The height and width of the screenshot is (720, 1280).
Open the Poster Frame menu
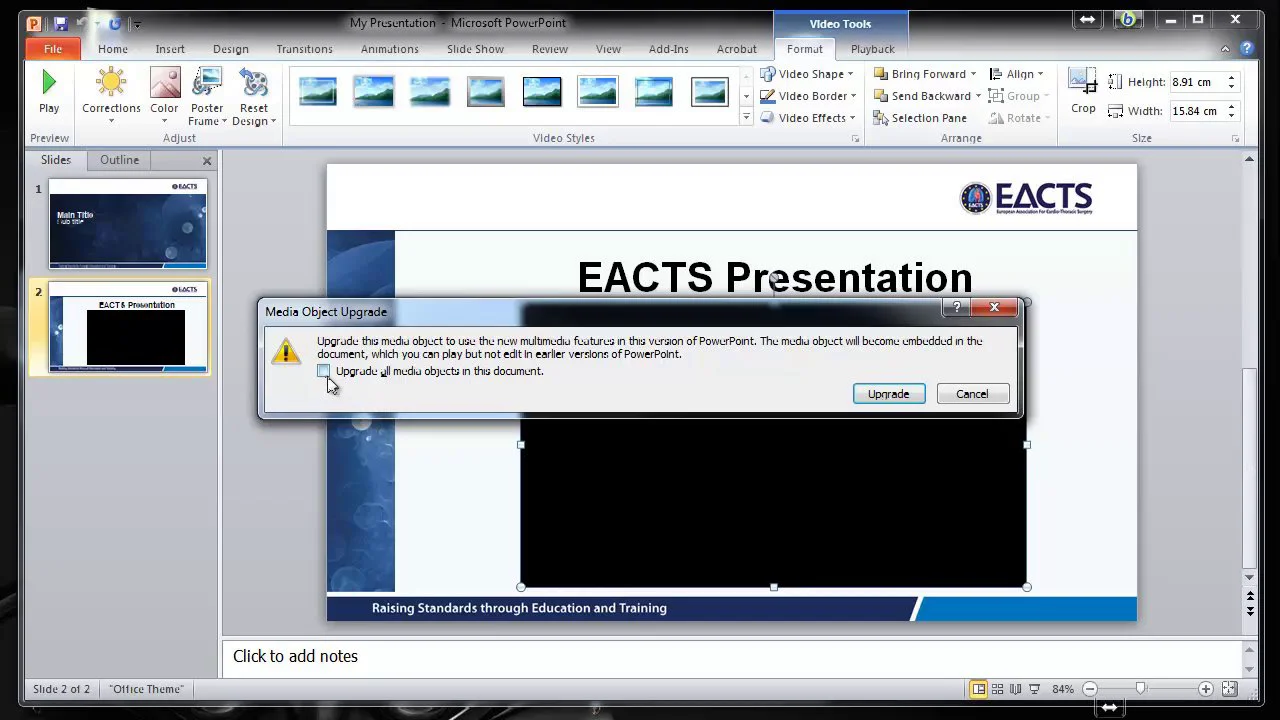(207, 96)
